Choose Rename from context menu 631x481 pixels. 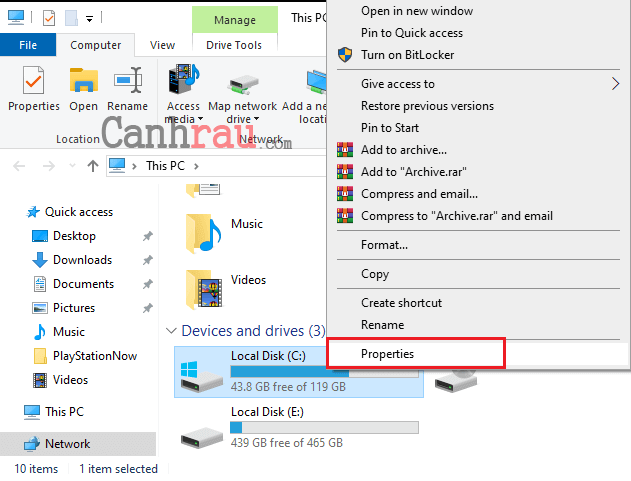[x=382, y=325]
